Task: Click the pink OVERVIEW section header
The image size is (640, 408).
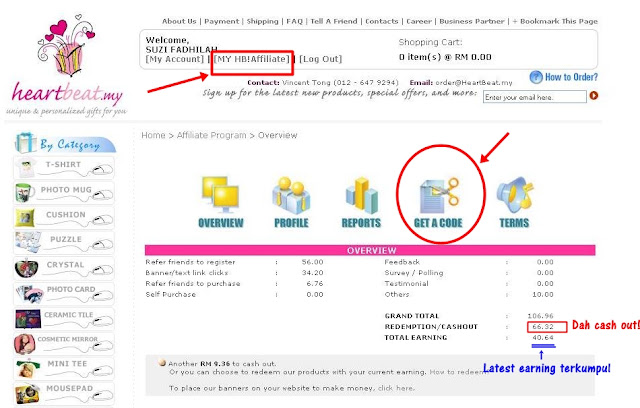Action: point(370,250)
